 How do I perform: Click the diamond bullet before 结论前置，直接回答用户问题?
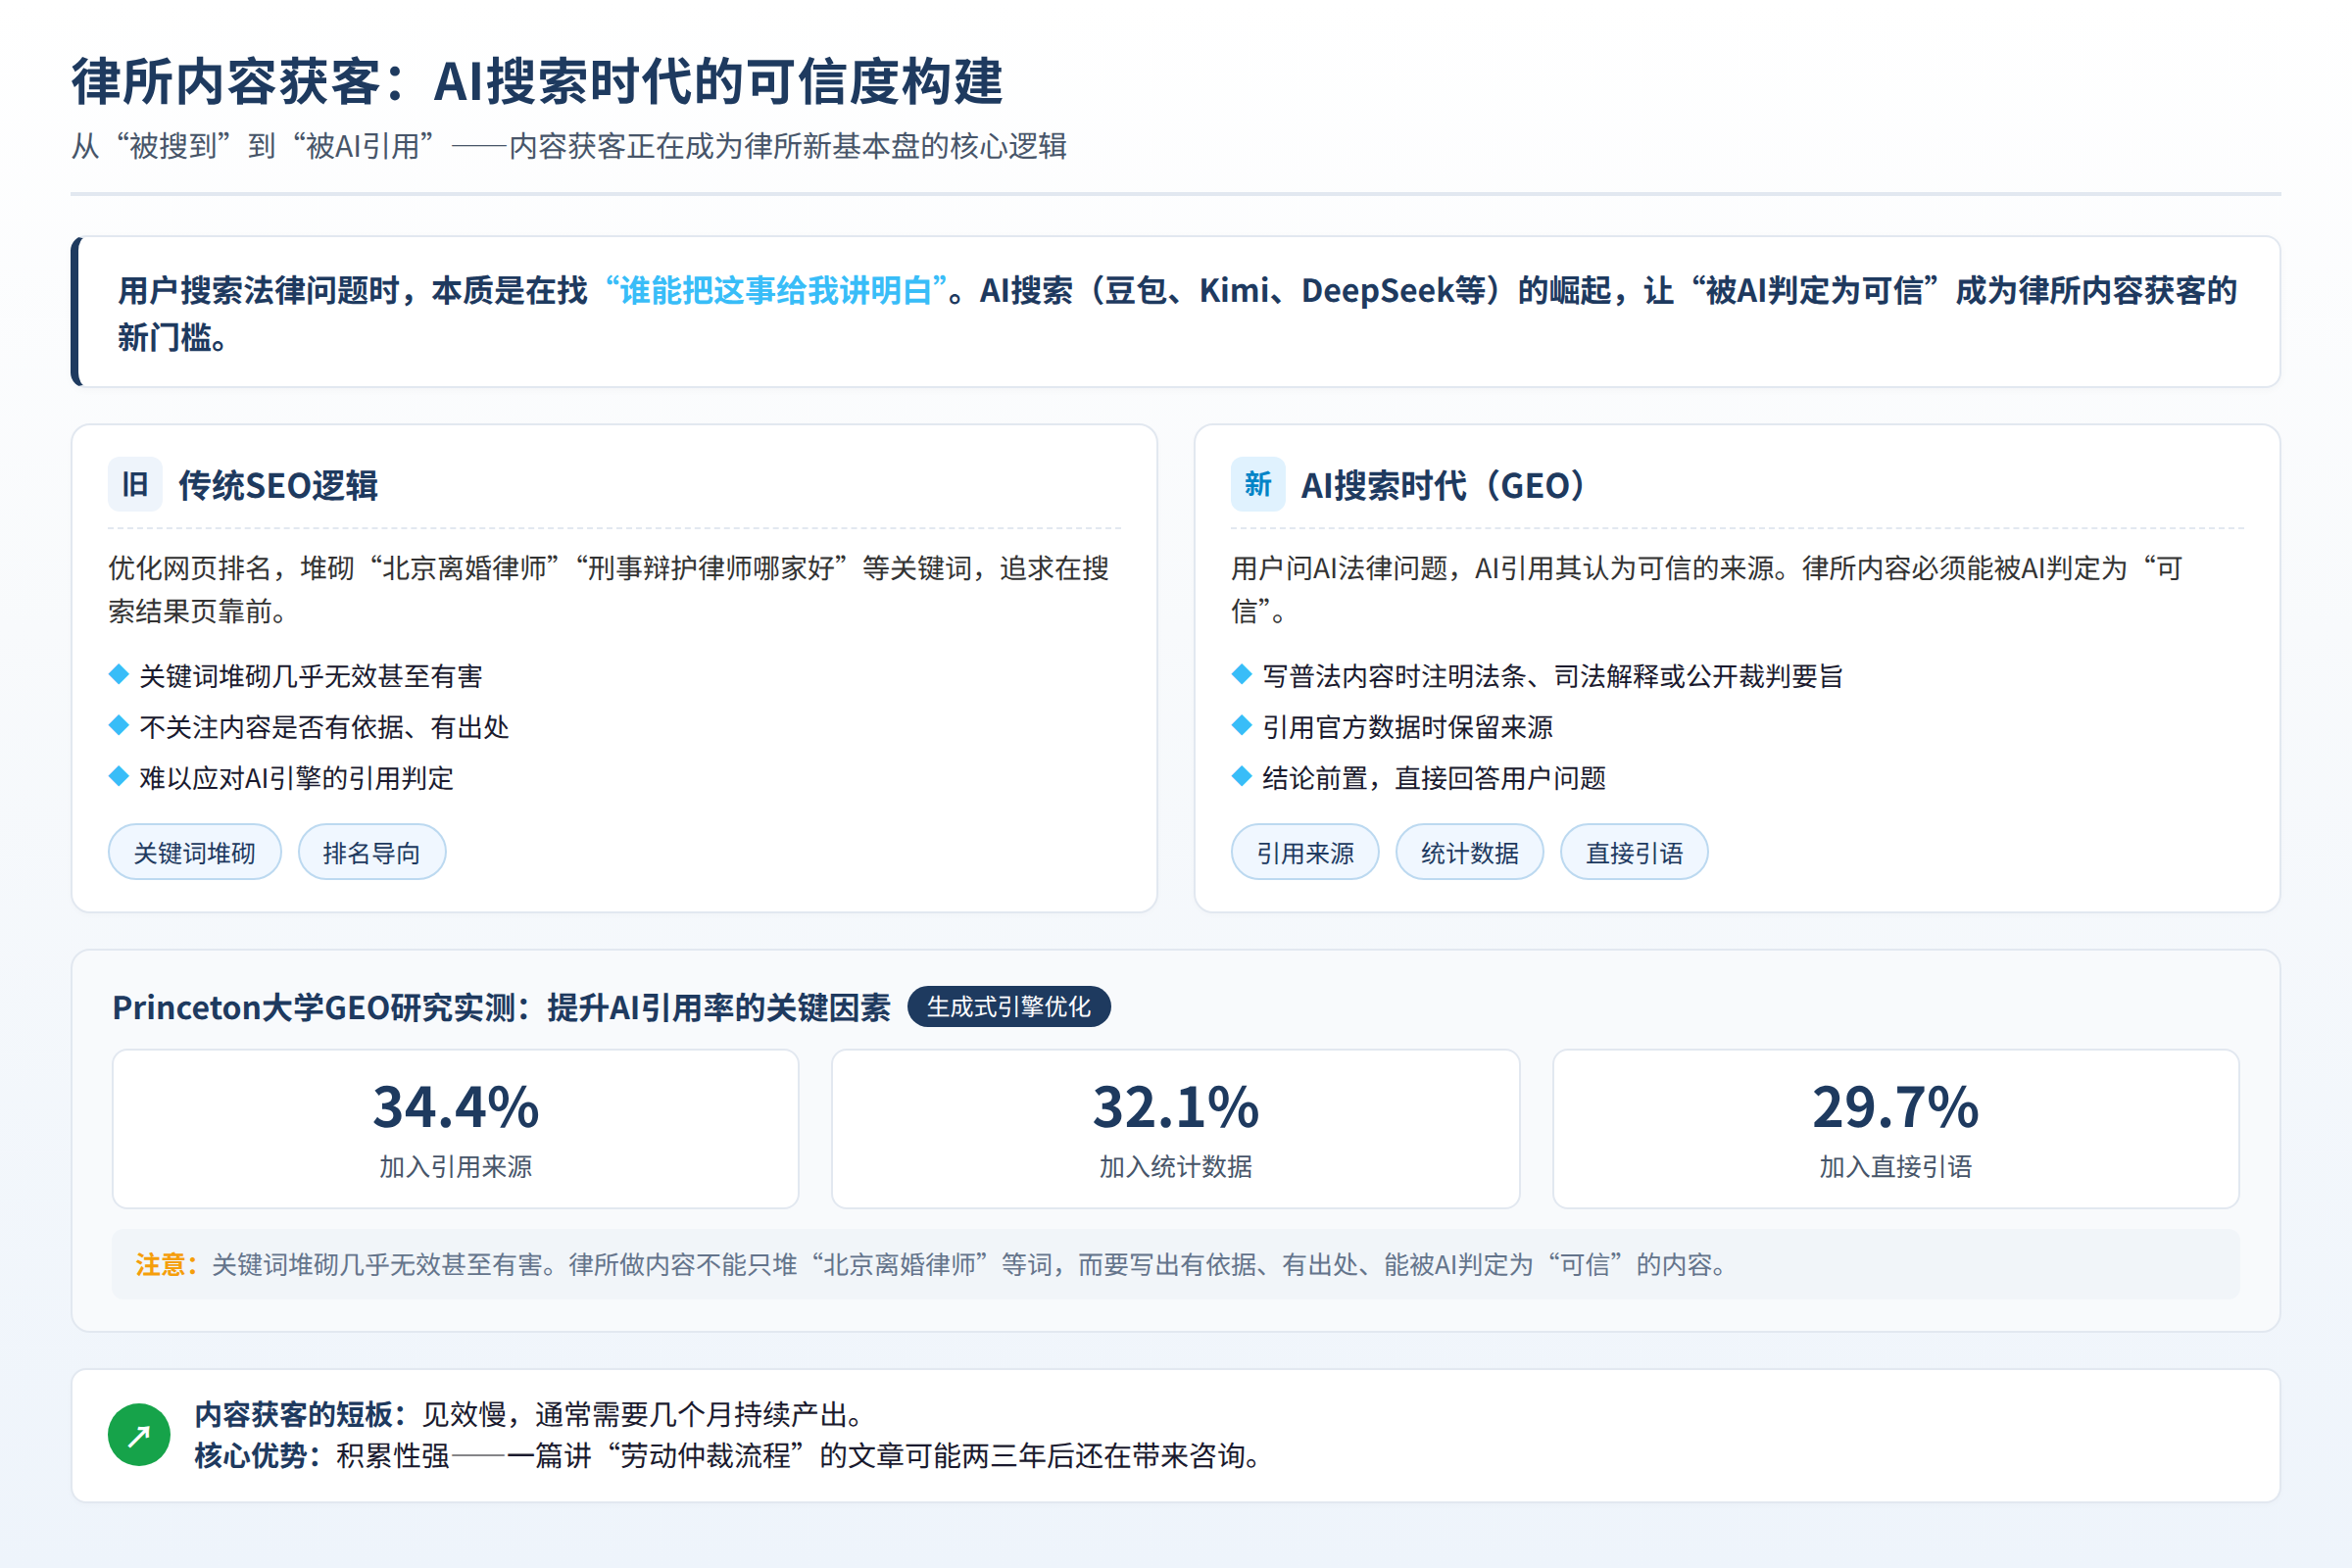point(1242,777)
